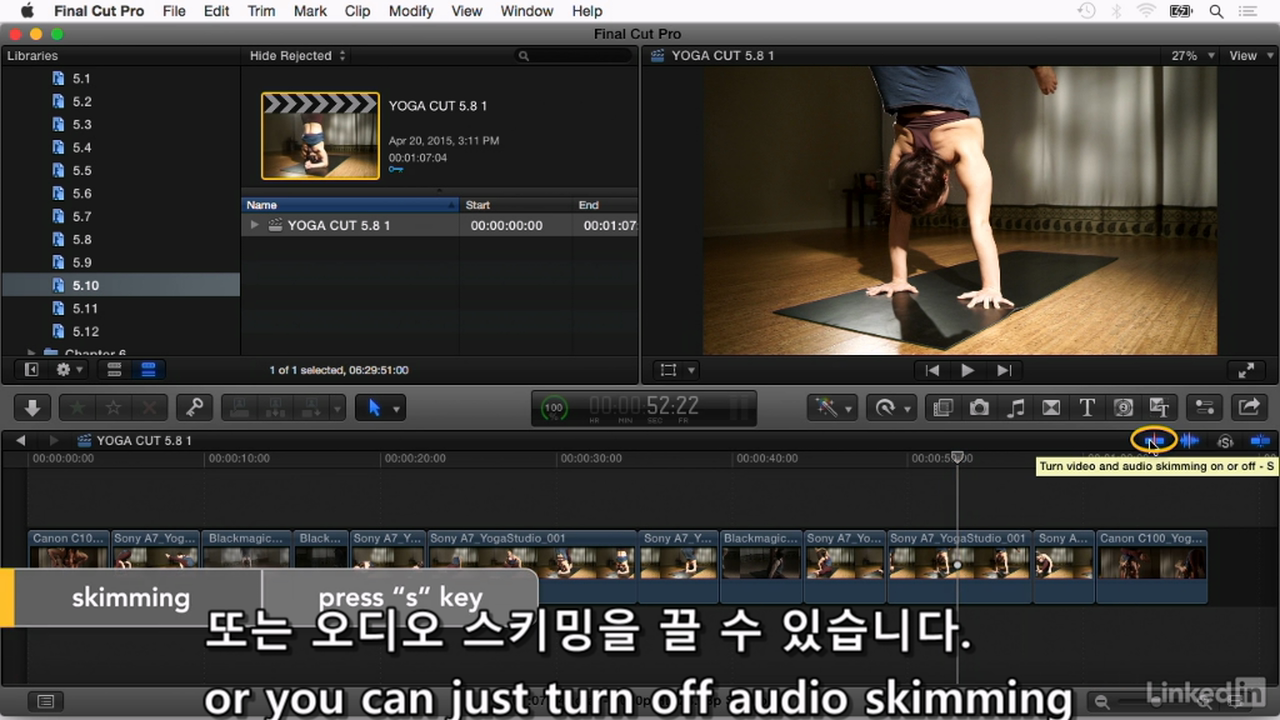Select event 5.10 in Libraries
The image size is (1280, 720).
pos(120,285)
